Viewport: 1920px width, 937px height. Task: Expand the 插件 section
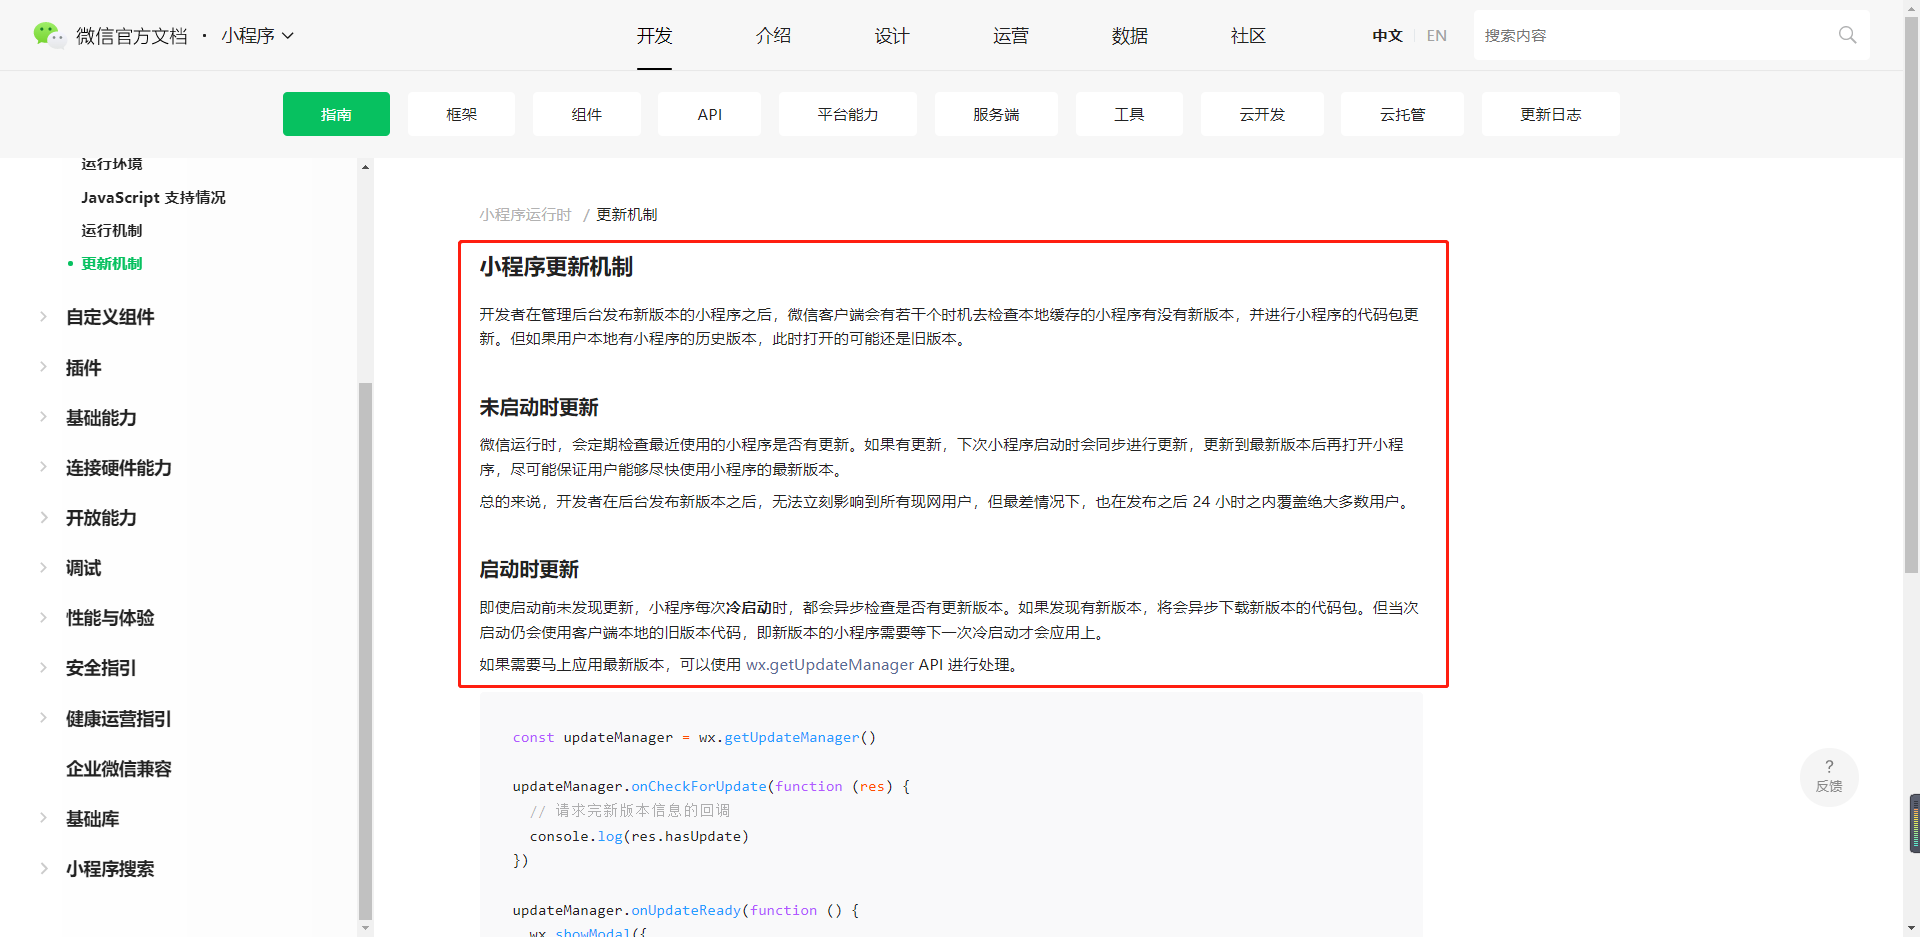(84, 368)
